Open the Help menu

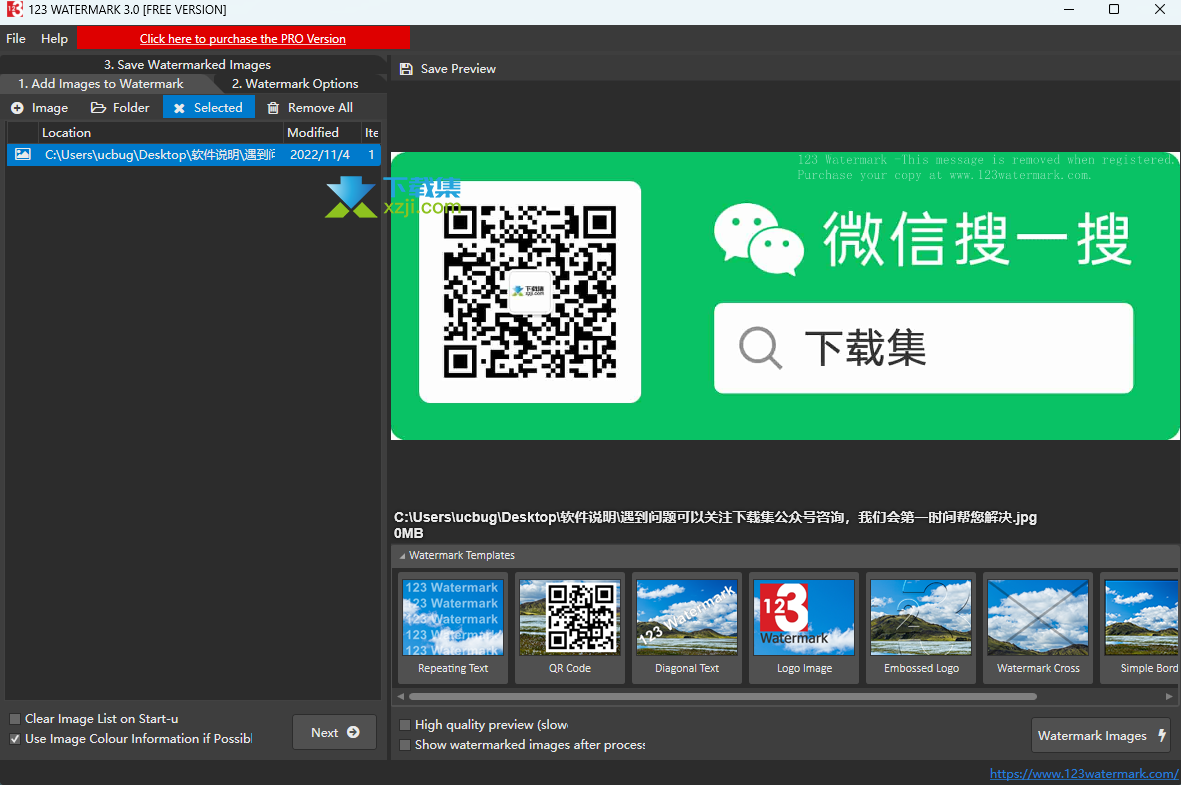click(x=54, y=38)
